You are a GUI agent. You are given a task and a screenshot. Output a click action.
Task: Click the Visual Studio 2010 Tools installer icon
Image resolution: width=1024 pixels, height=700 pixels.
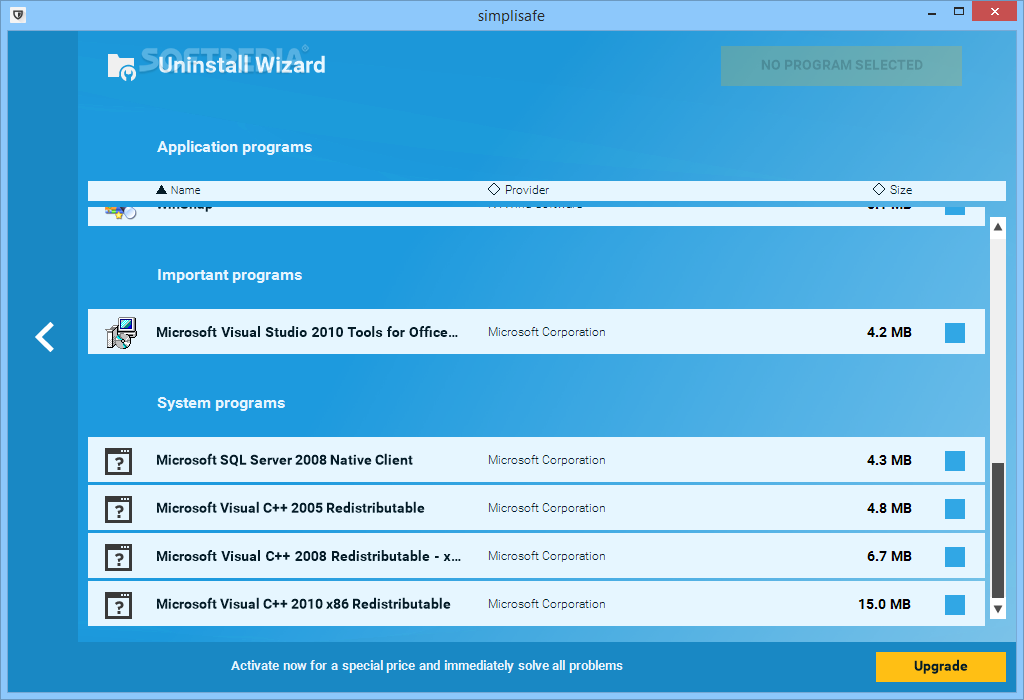coord(121,333)
